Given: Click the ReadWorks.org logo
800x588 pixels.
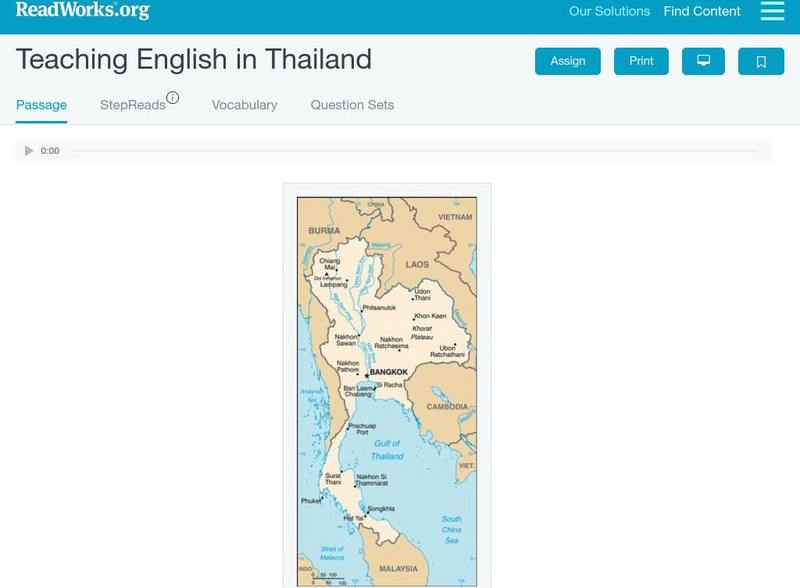Looking at the screenshot, I should click(82, 11).
